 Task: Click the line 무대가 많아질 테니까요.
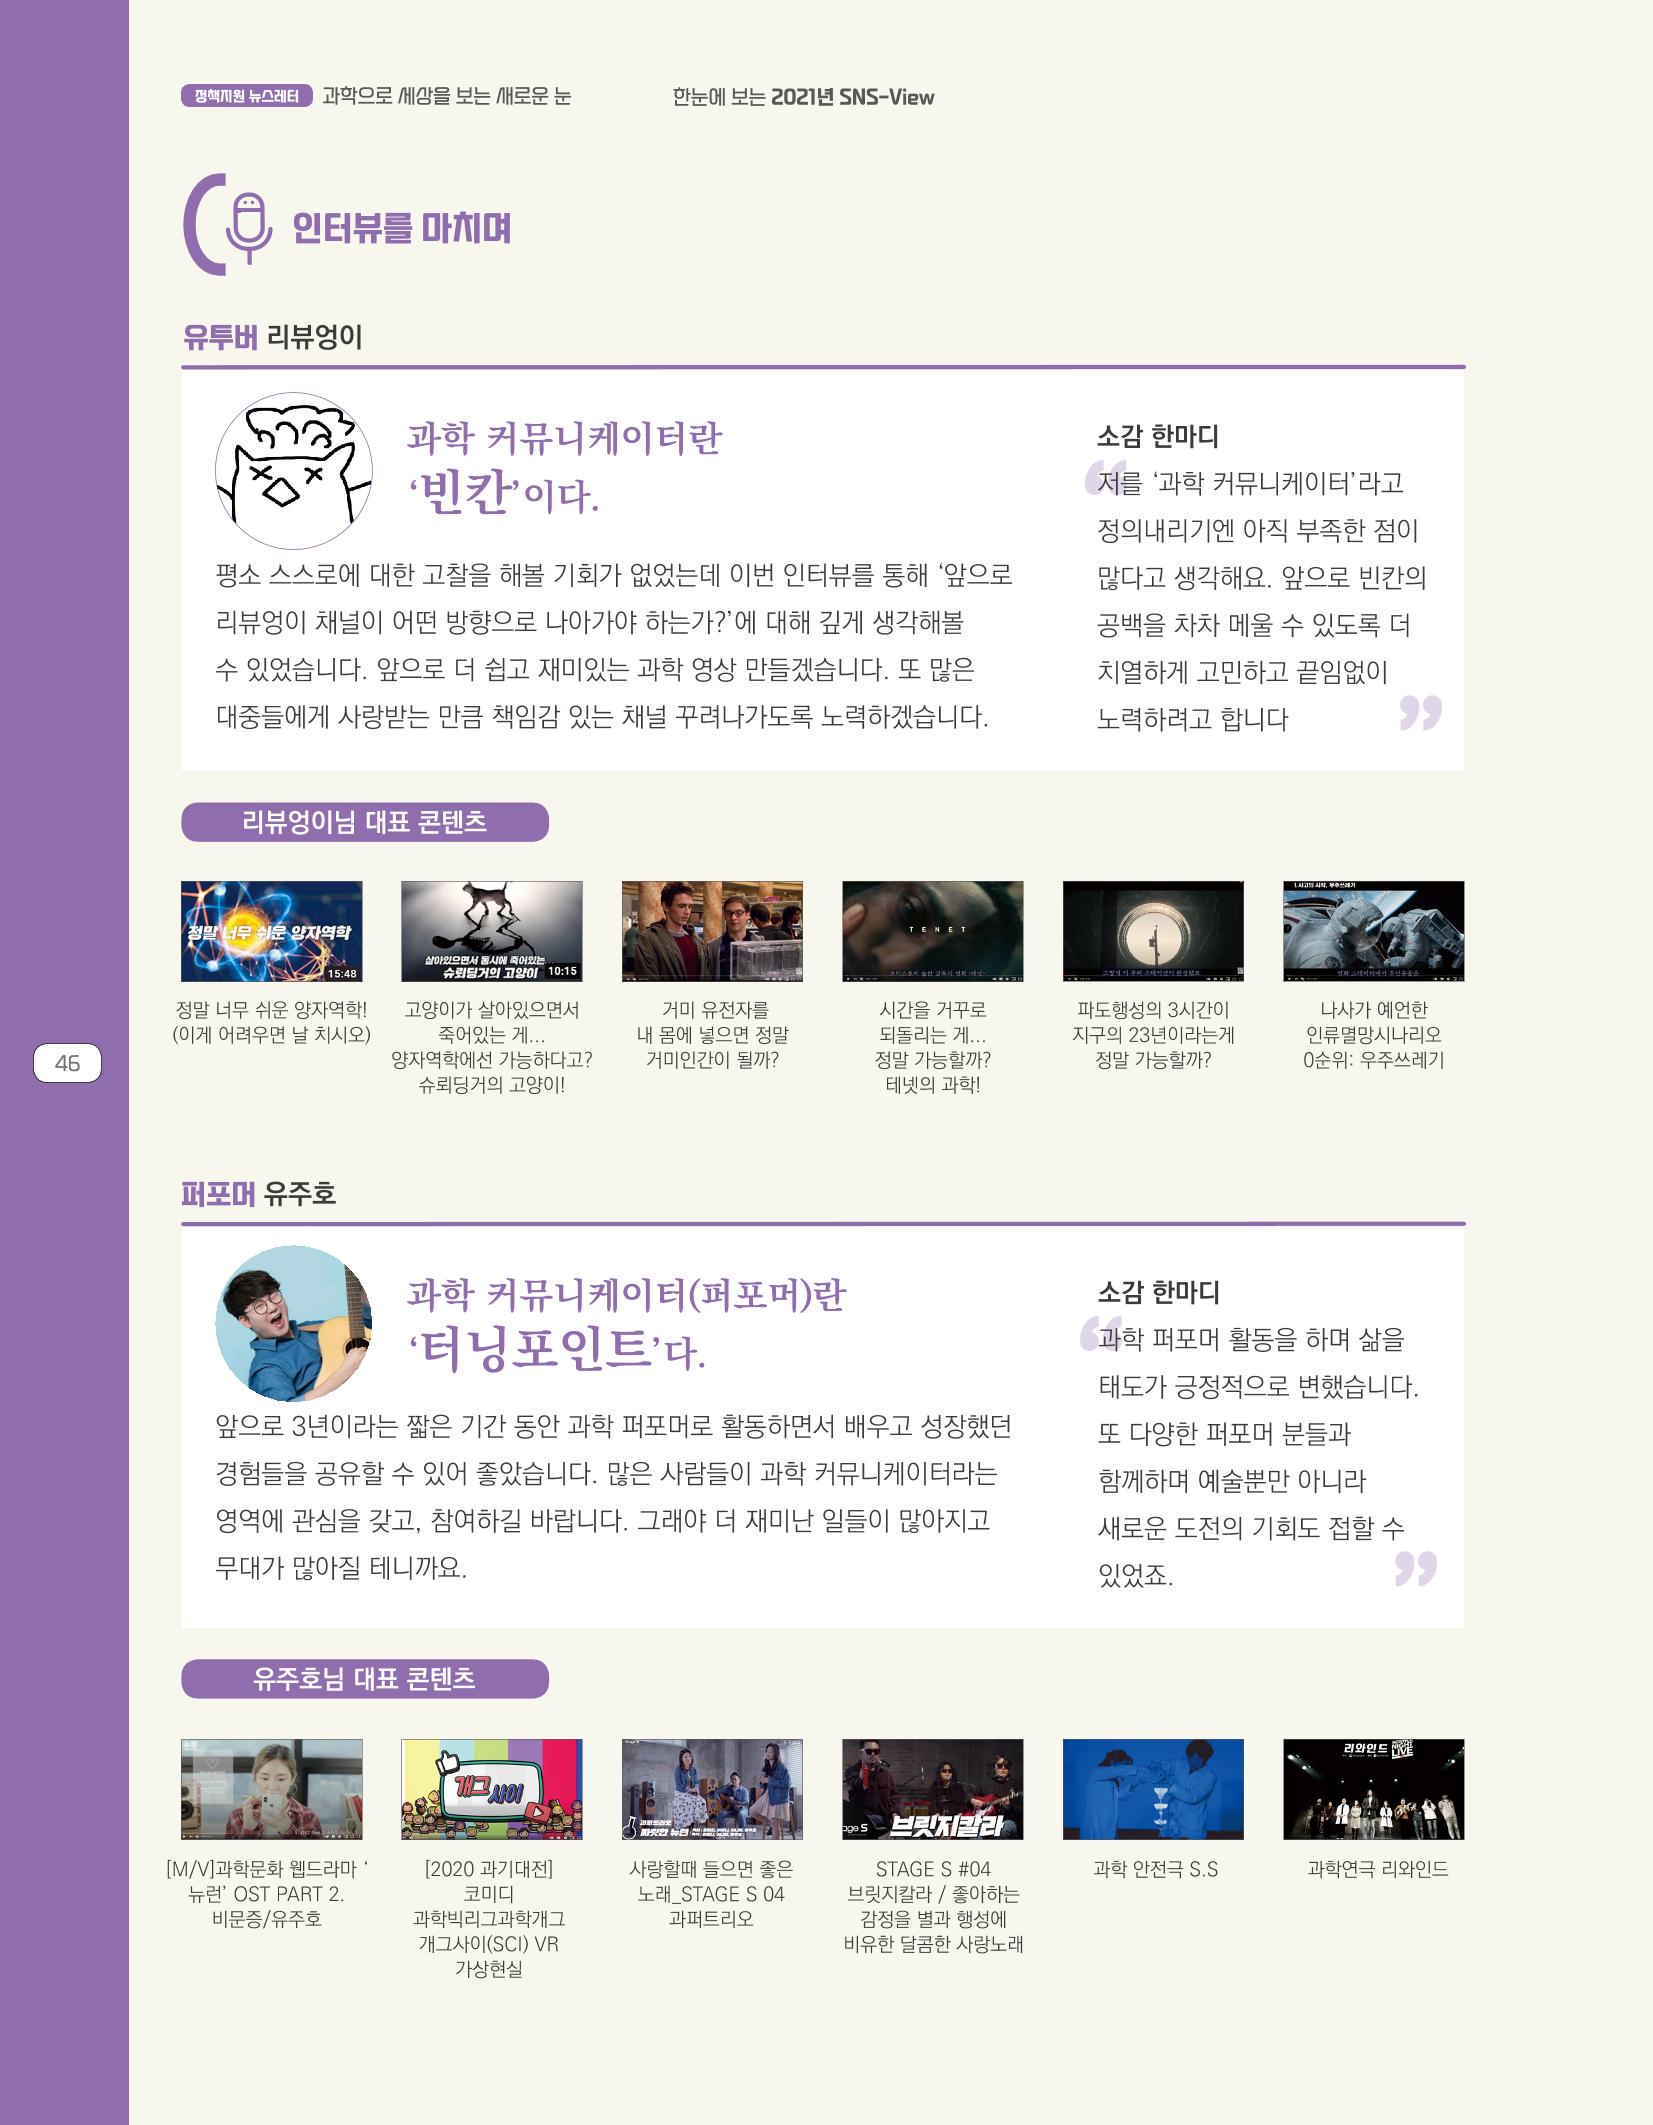point(342,1567)
